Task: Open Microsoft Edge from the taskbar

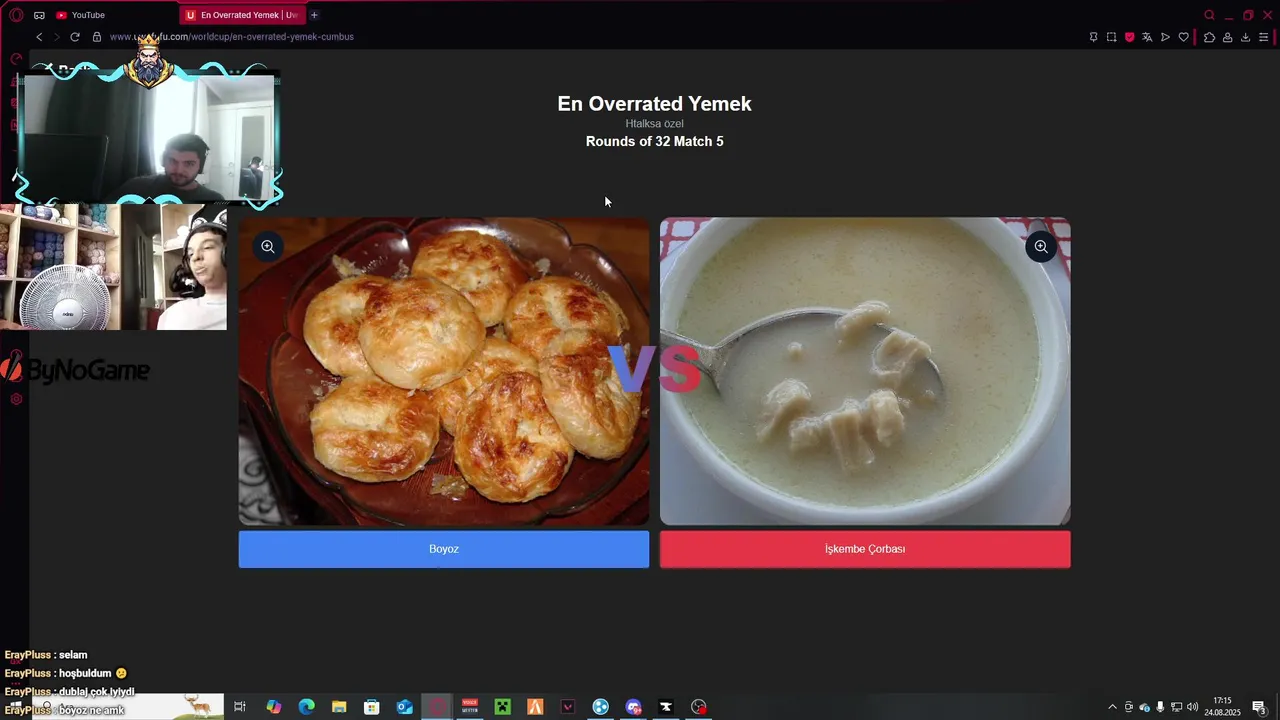Action: tap(307, 707)
